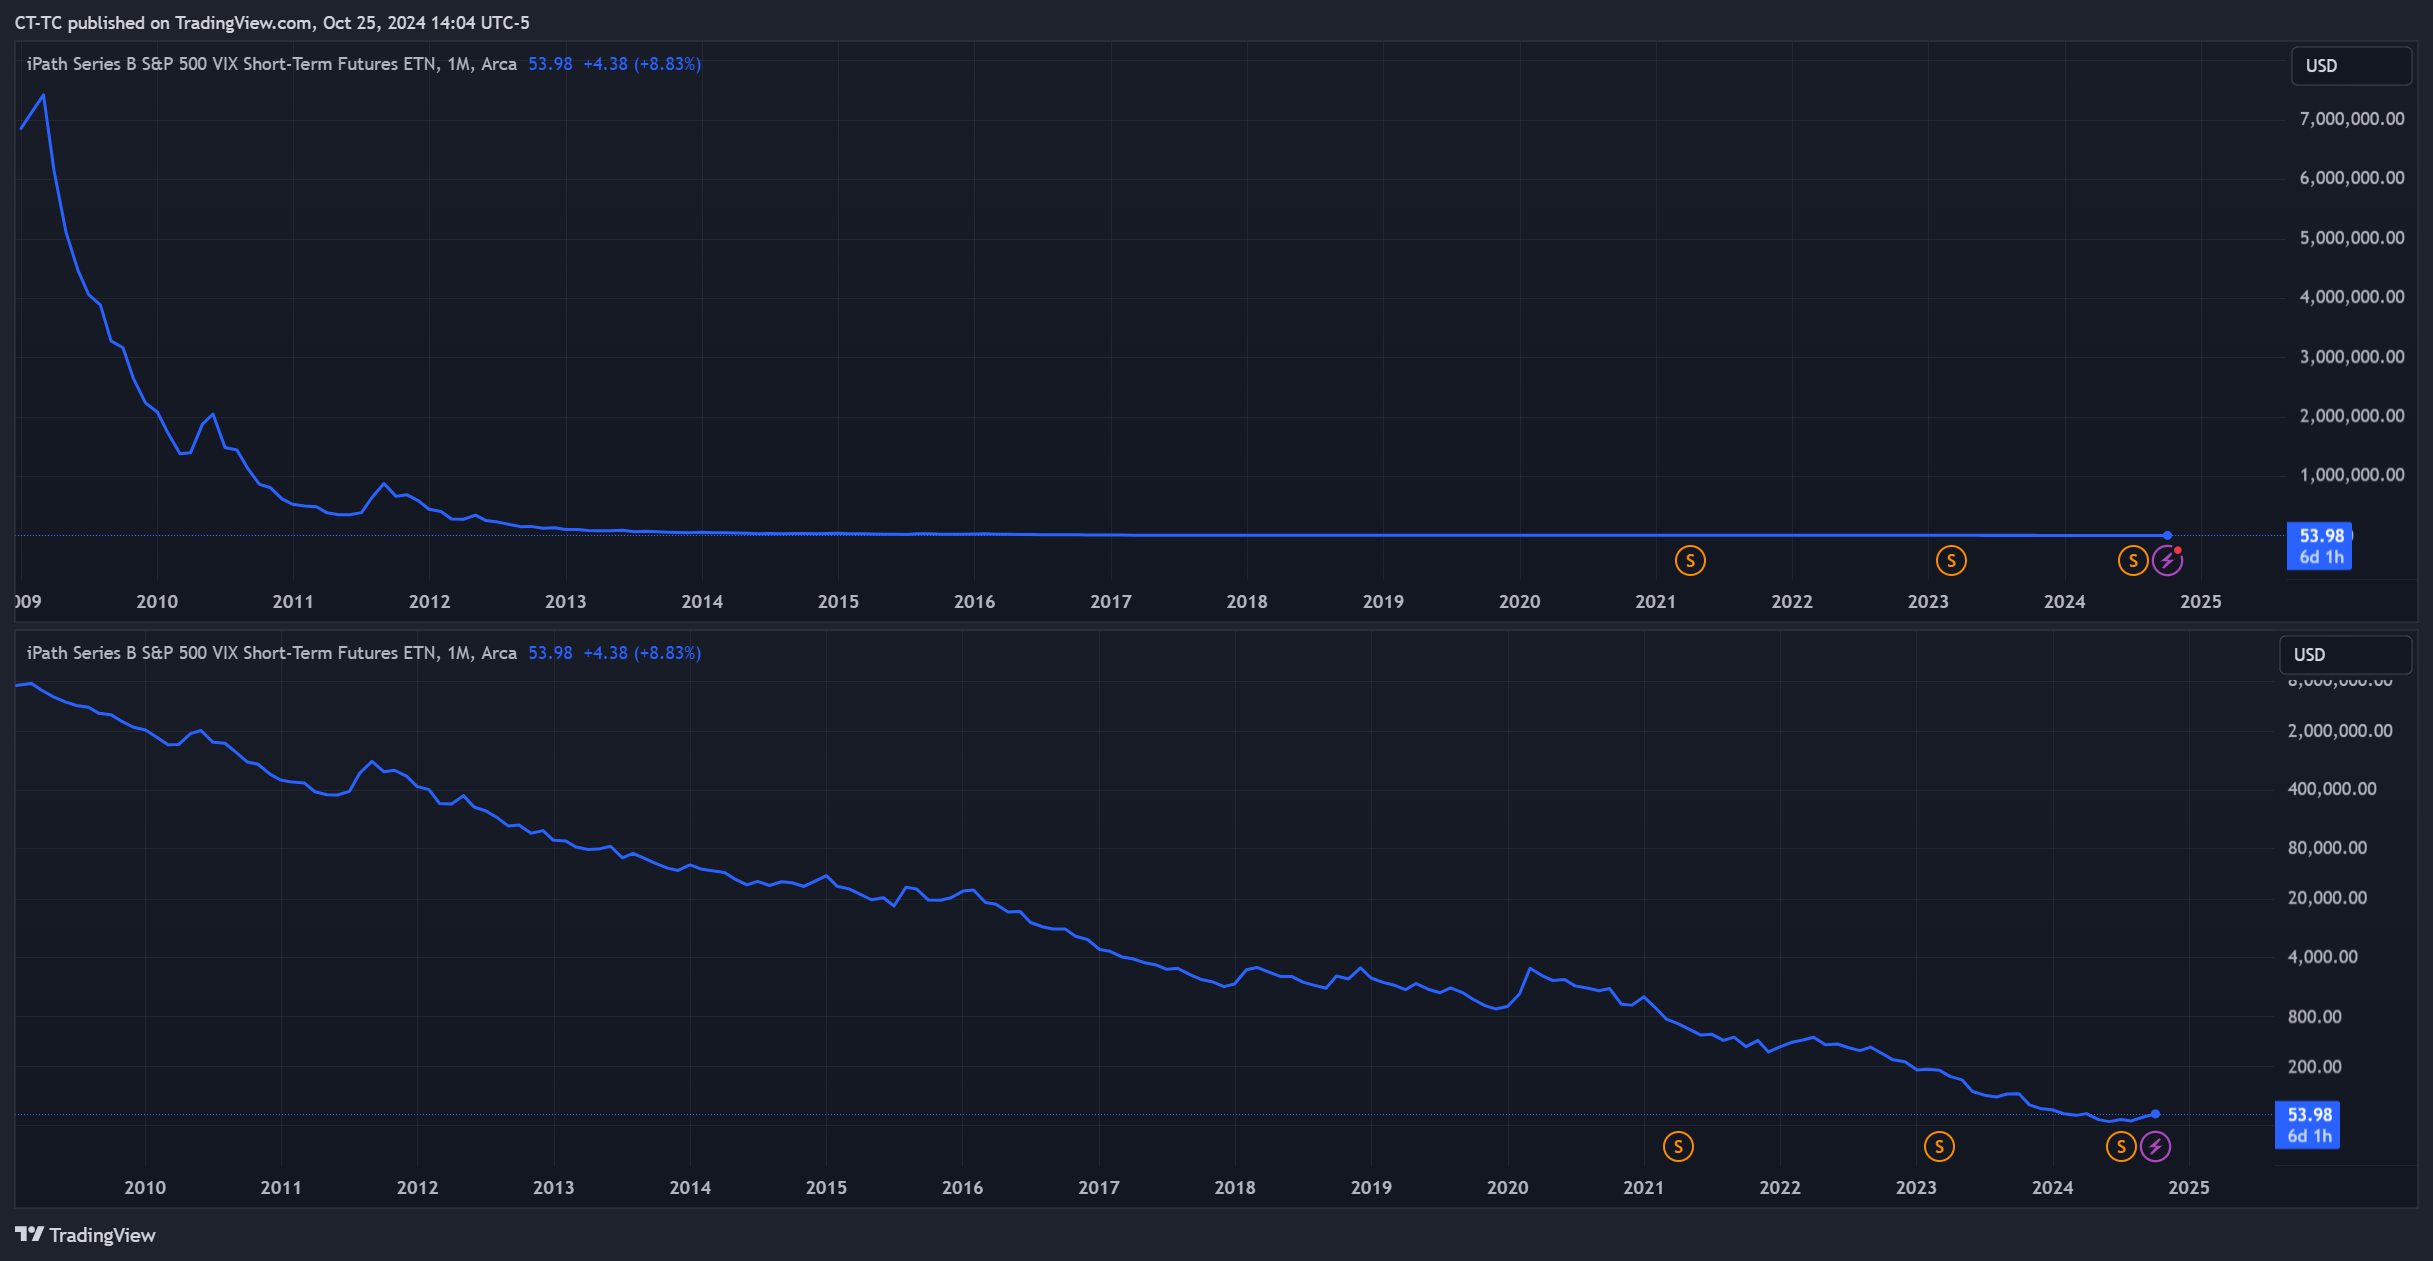Screen dimensions: 2433x1261
Task: Click the 2024 split marker in upper chart
Action: click(x=2133, y=561)
